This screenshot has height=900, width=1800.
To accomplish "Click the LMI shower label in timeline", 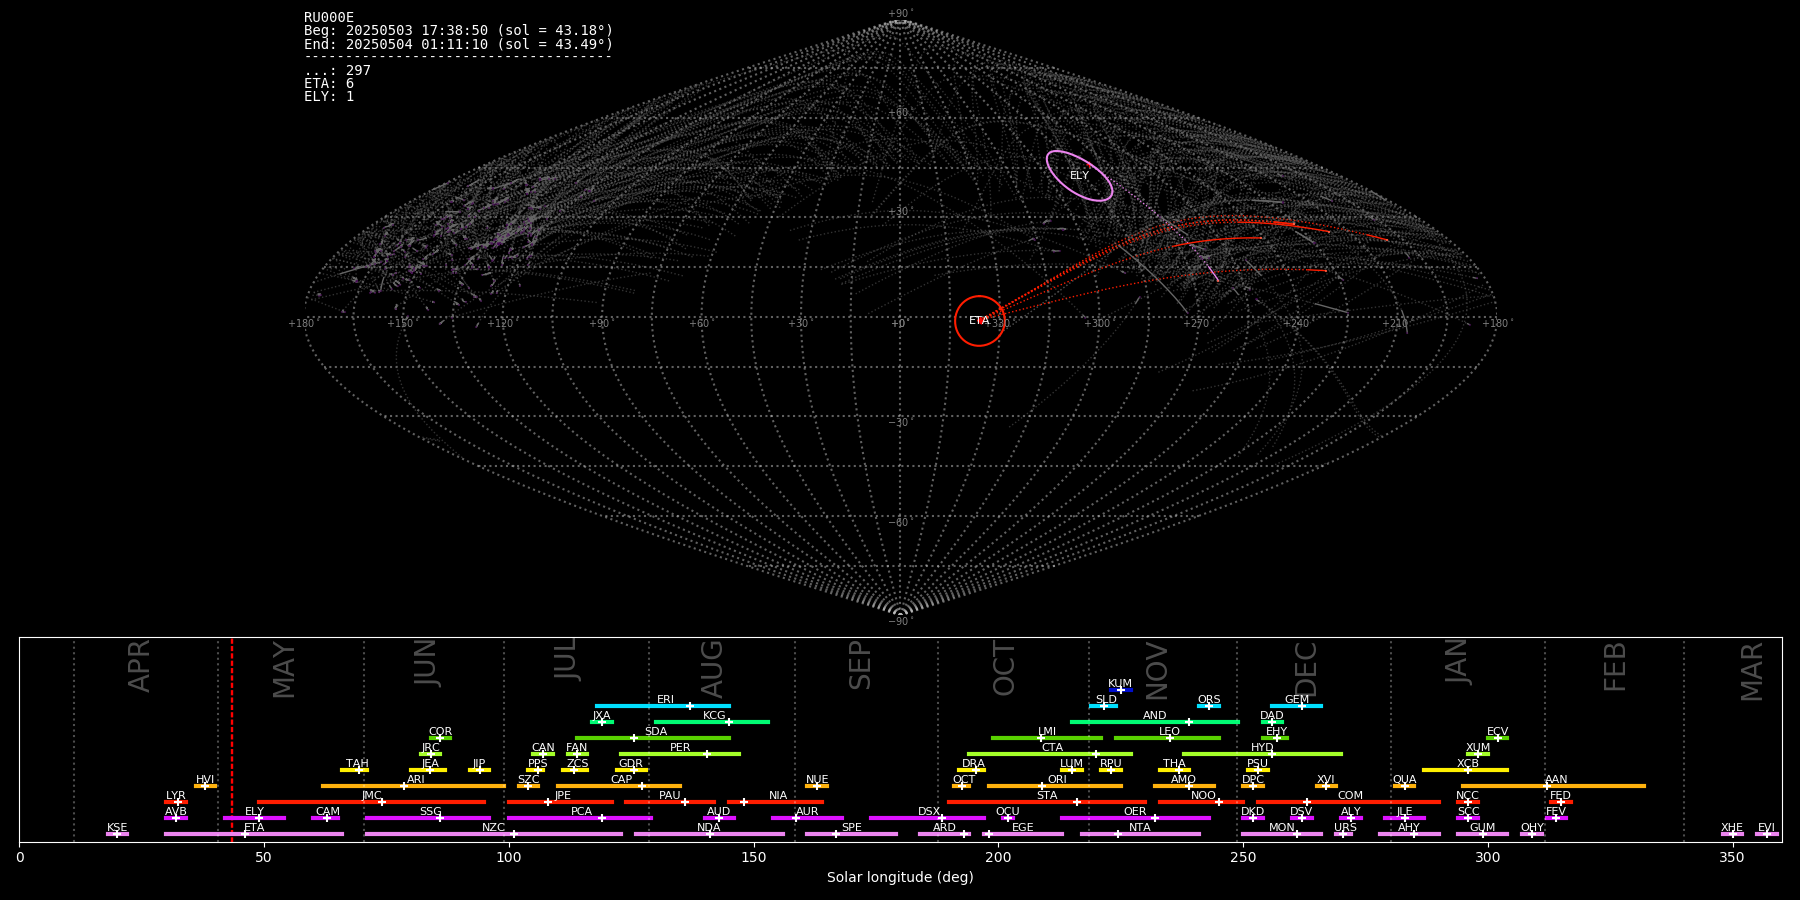I will pos(1047,731).
